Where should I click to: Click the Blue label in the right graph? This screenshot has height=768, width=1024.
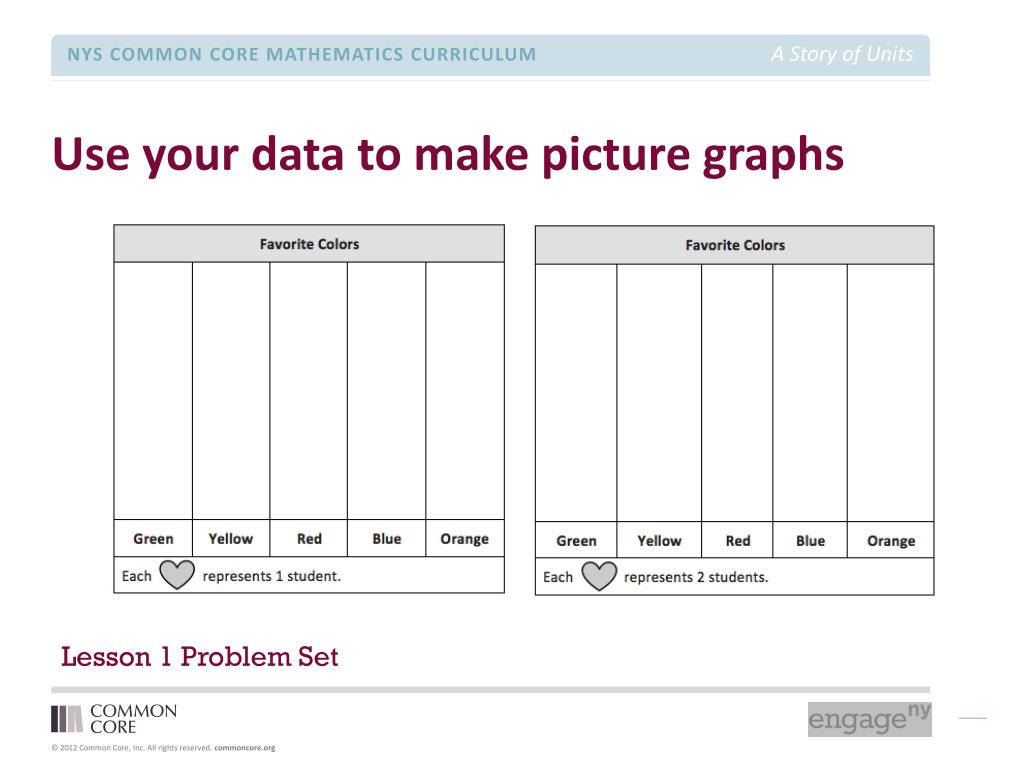pyautogui.click(x=810, y=541)
